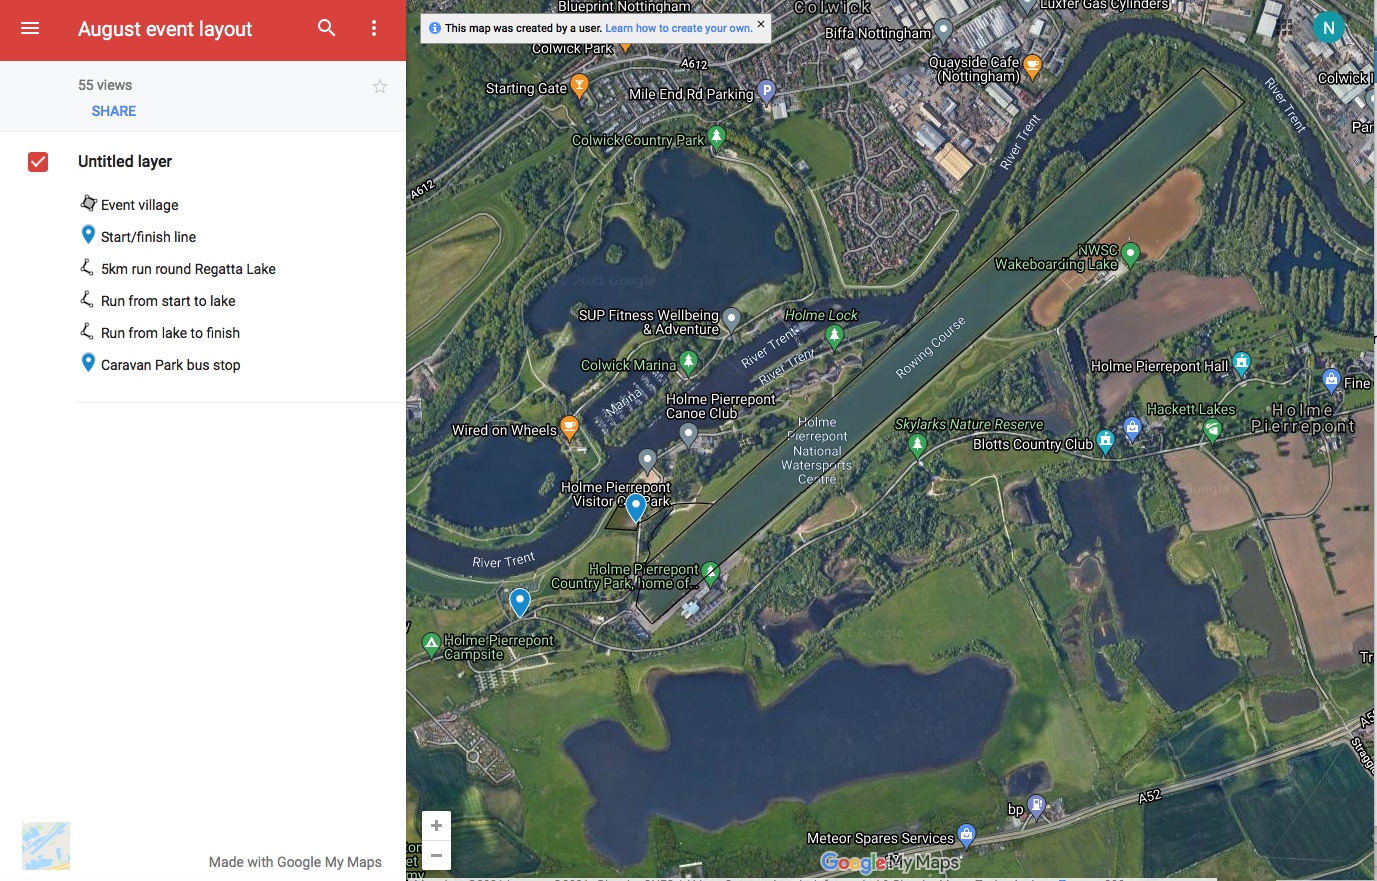Viewport: 1377px width, 881px height.
Task: Click Learn how to create your own
Action: coord(678,28)
